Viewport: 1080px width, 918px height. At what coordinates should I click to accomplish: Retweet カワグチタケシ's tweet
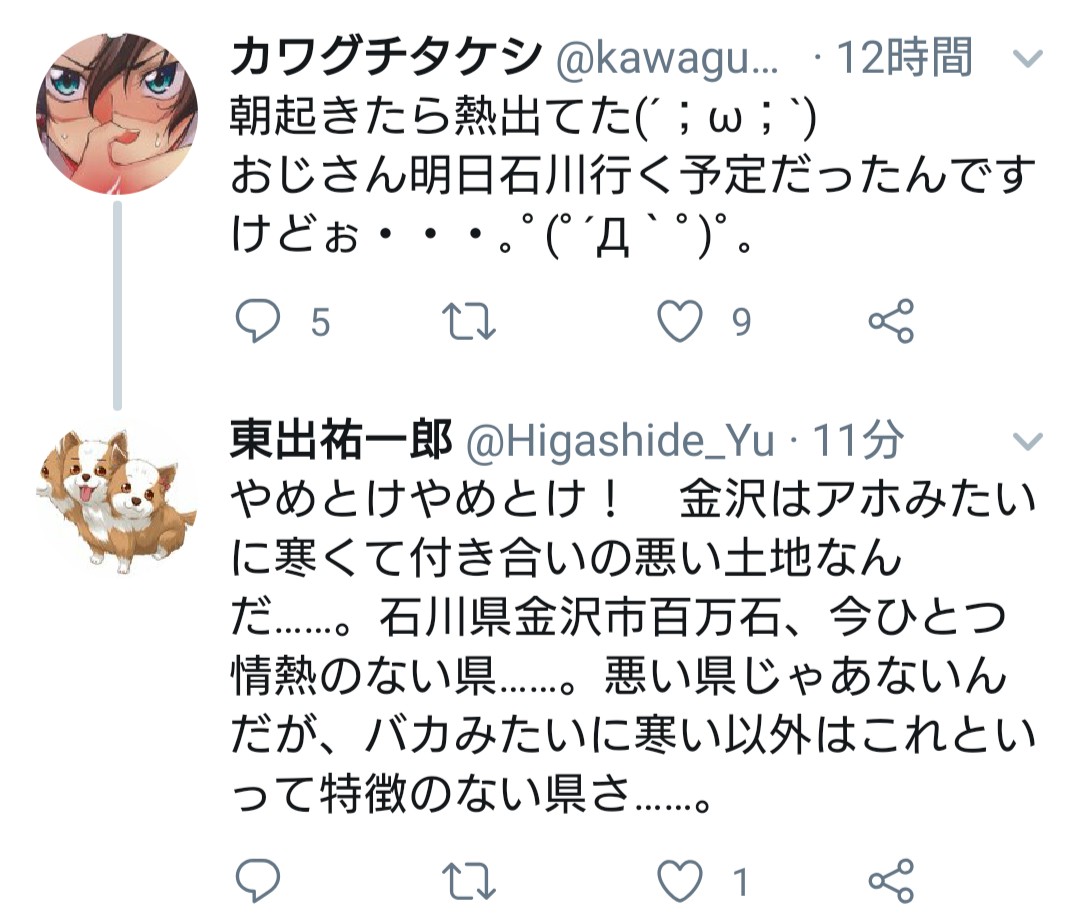[x=468, y=322]
